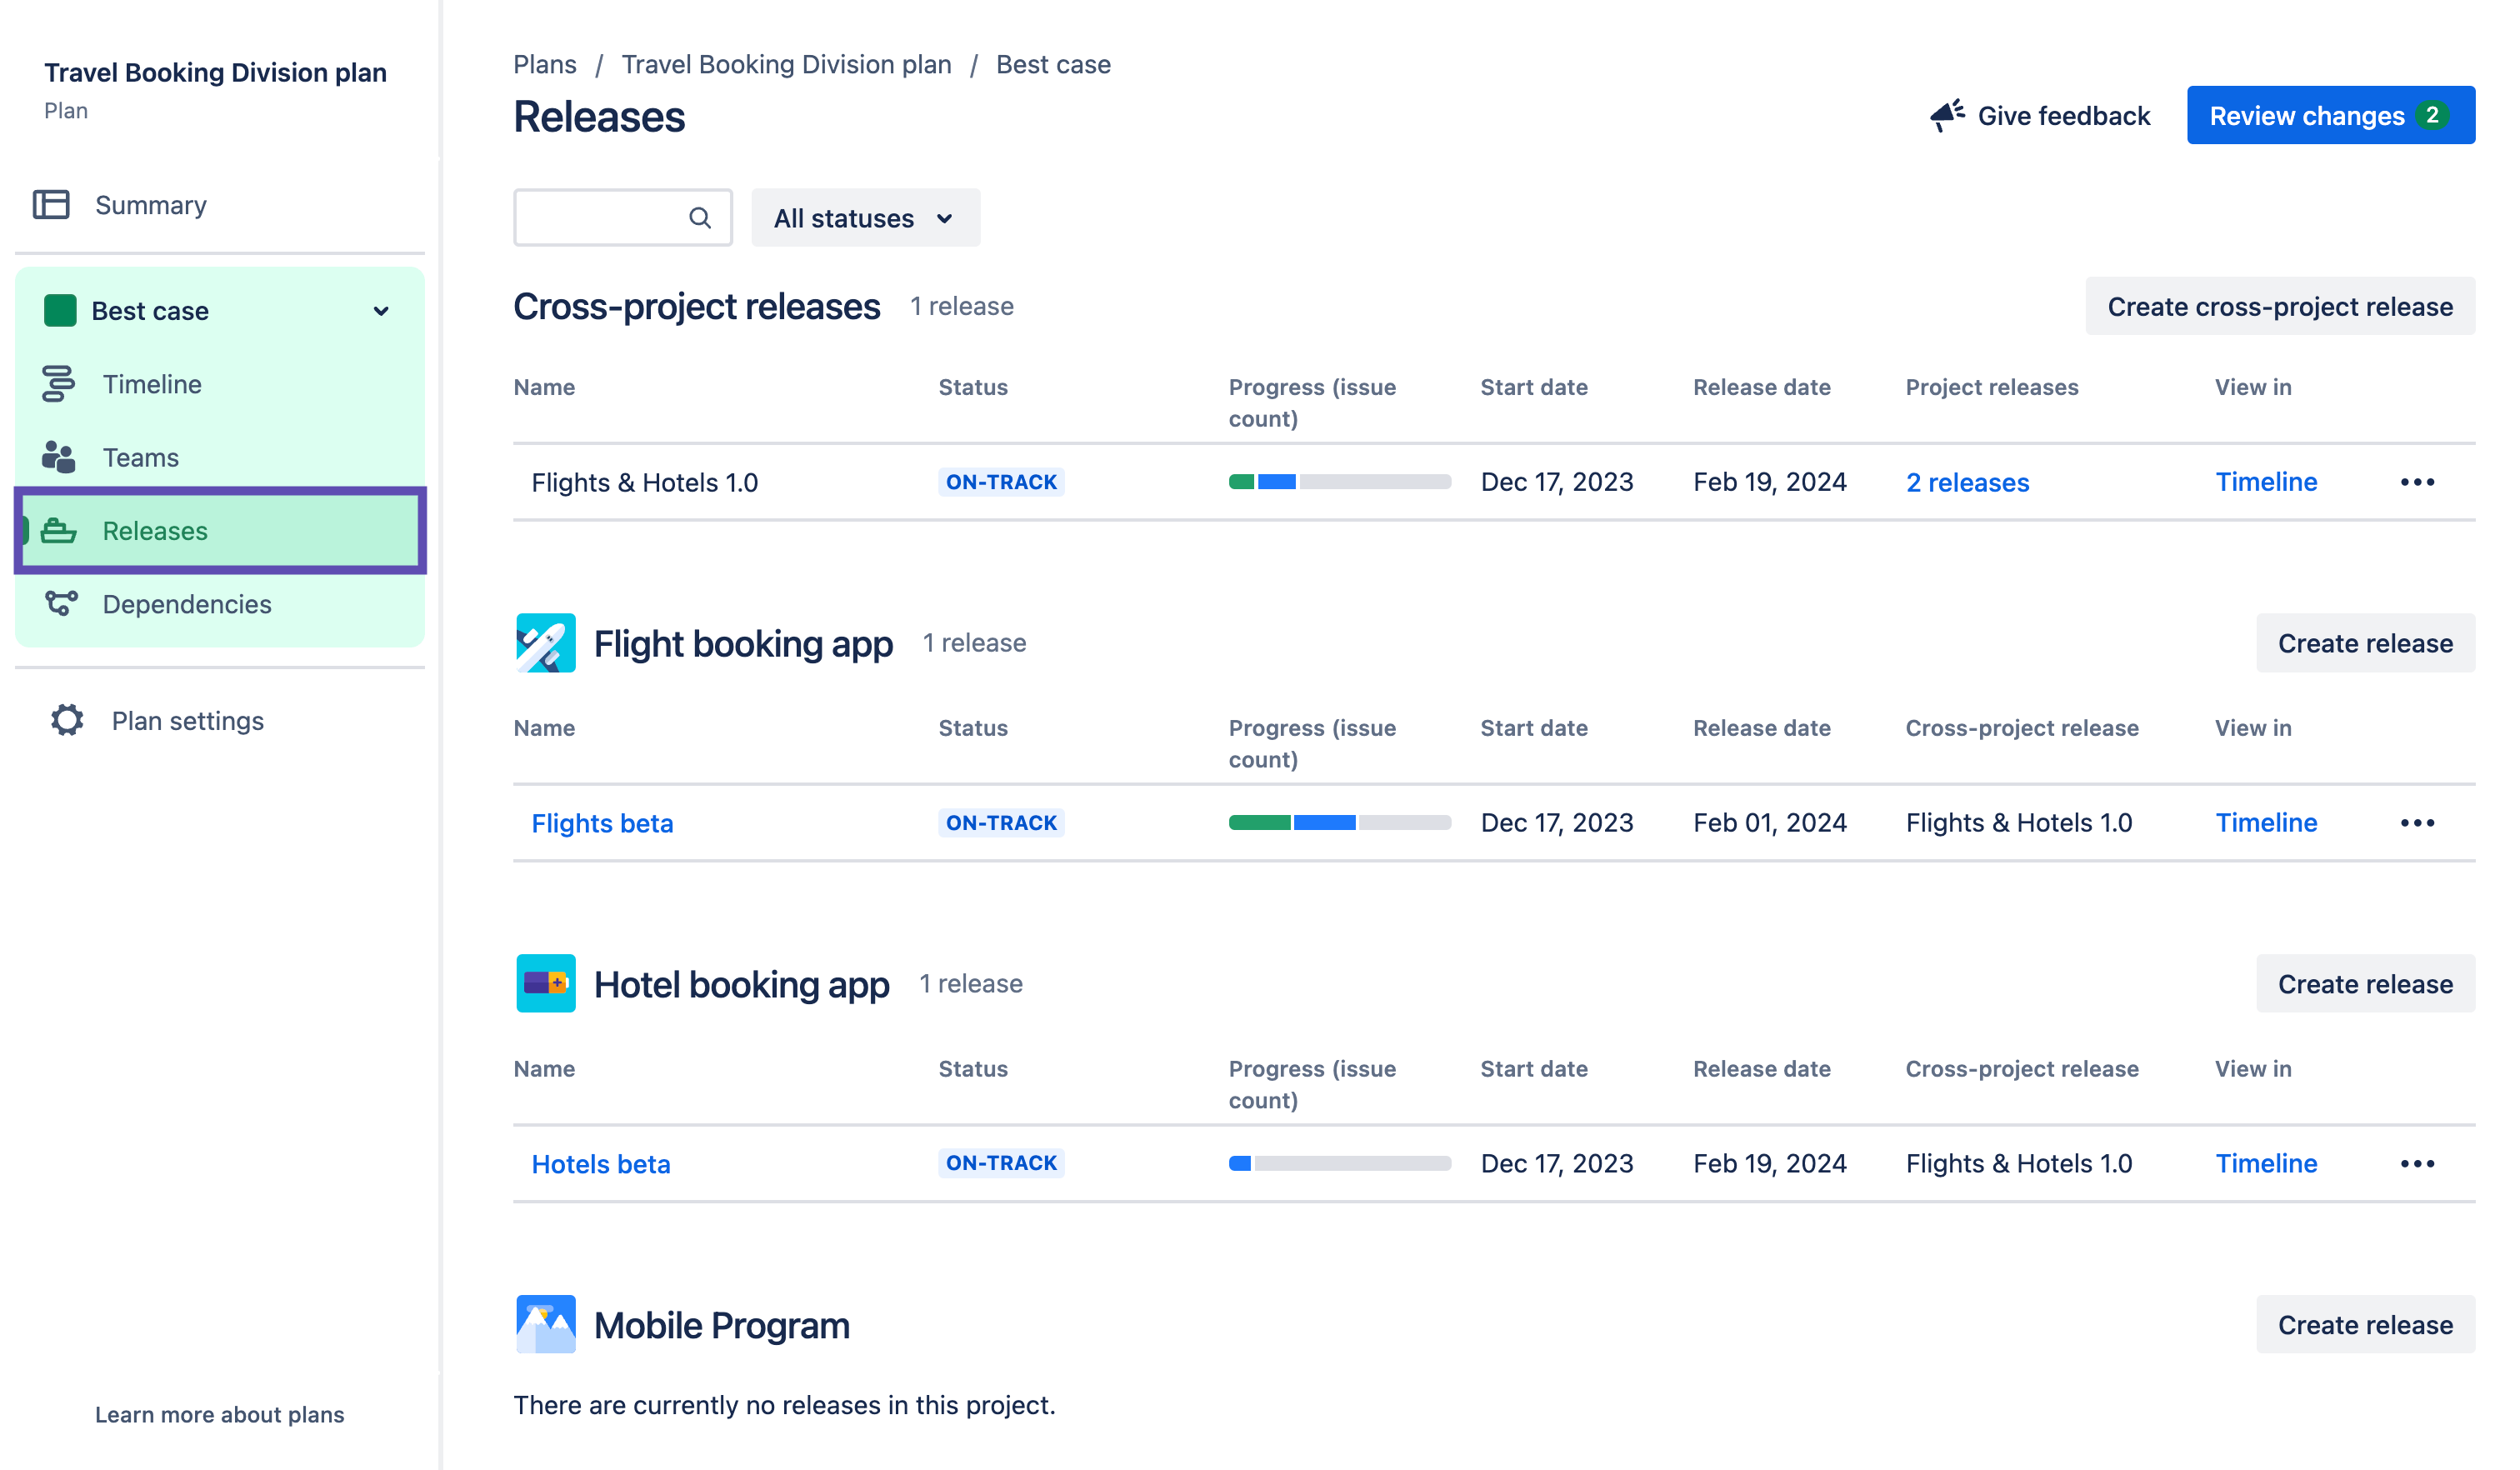Click the 2 releases project releases link
2520x1470 pixels.
tap(1967, 482)
